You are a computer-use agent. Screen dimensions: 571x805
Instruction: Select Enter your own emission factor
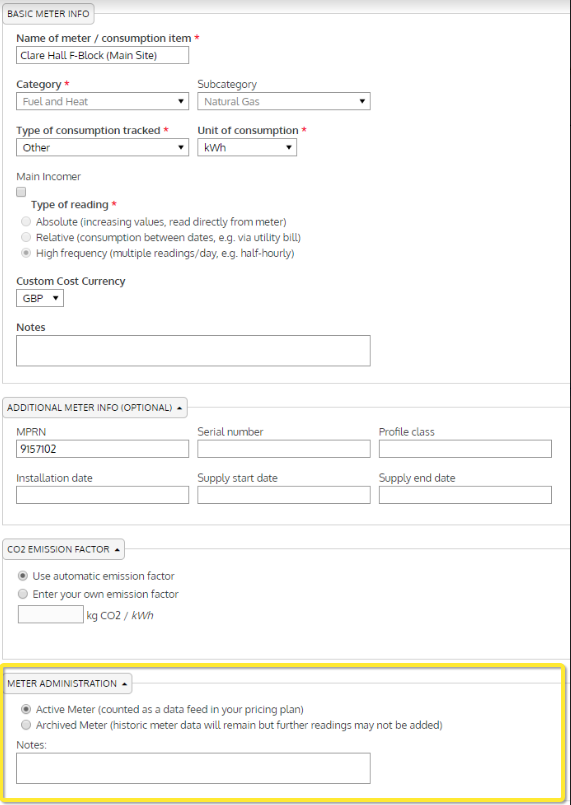pos(23,594)
